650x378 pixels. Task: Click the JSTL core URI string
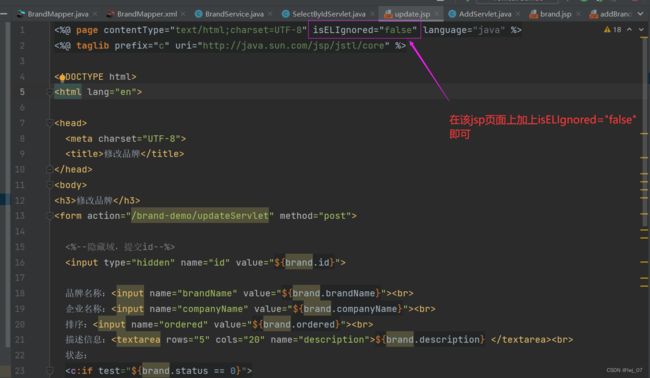coord(293,46)
